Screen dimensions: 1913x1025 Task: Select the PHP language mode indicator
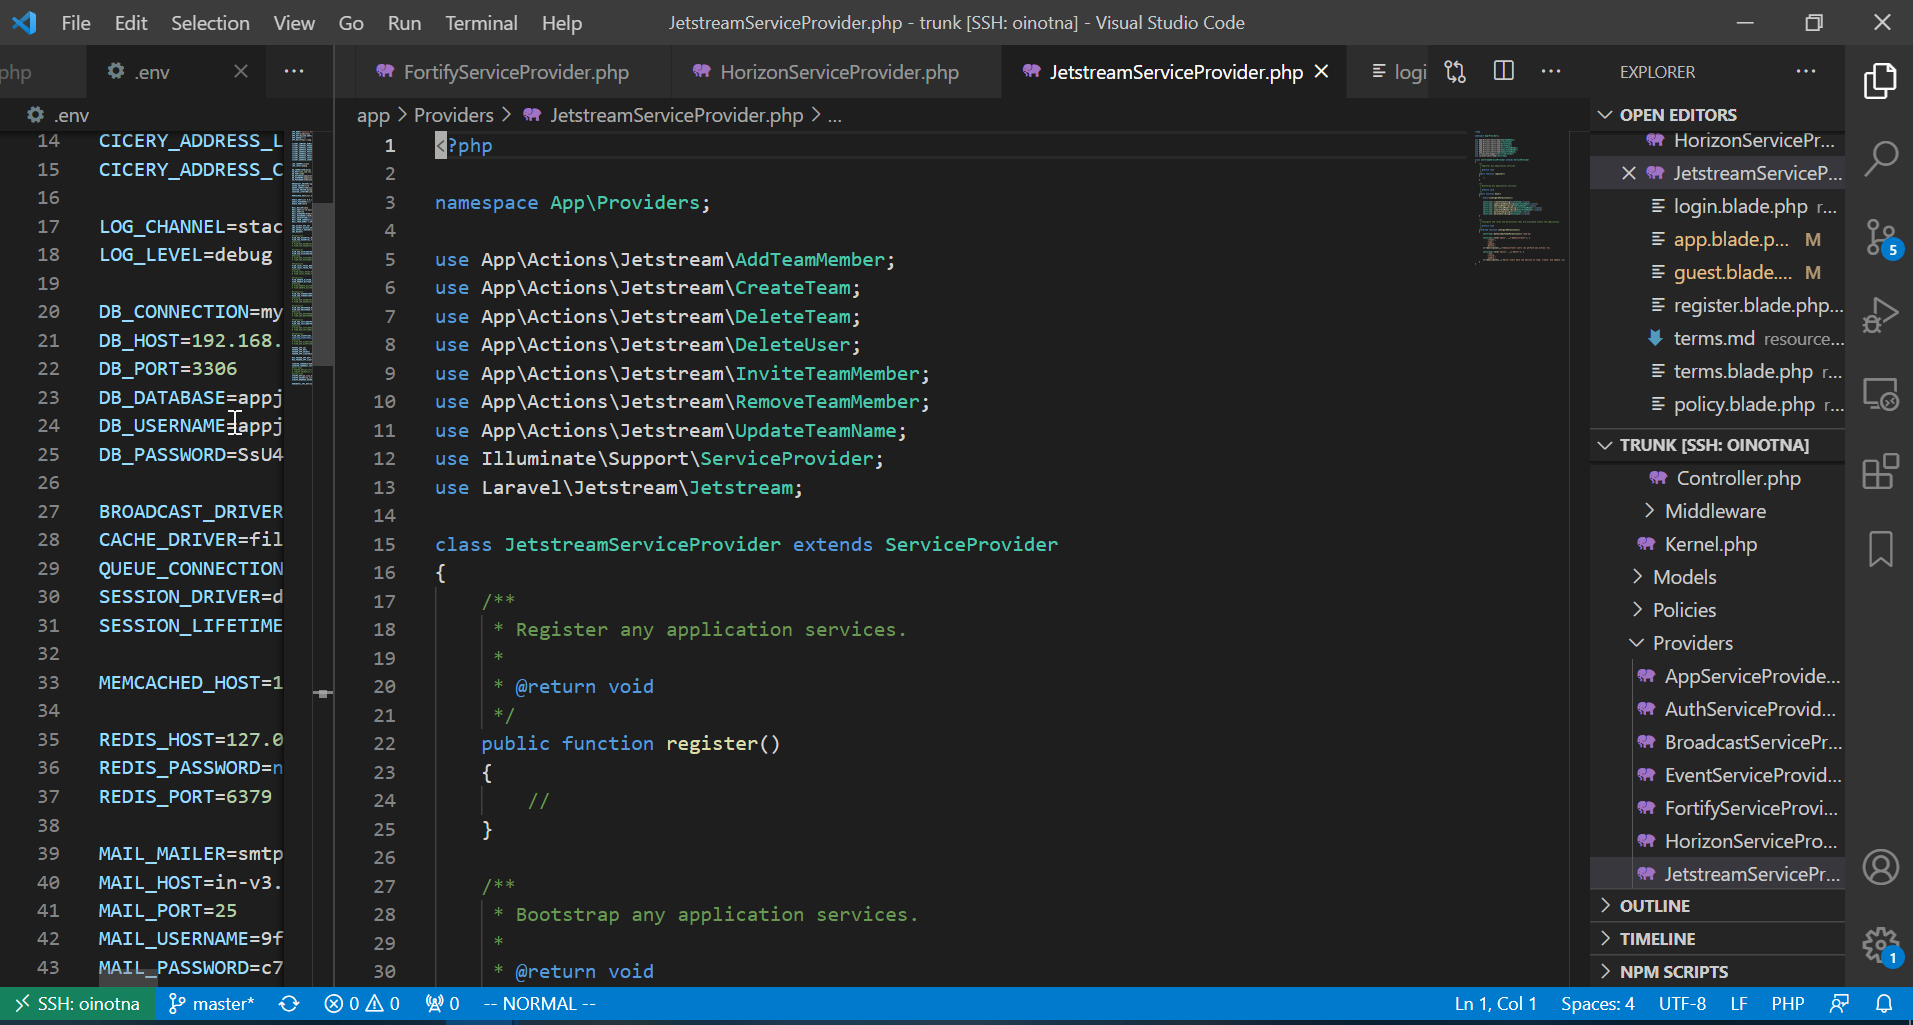[x=1788, y=1004]
